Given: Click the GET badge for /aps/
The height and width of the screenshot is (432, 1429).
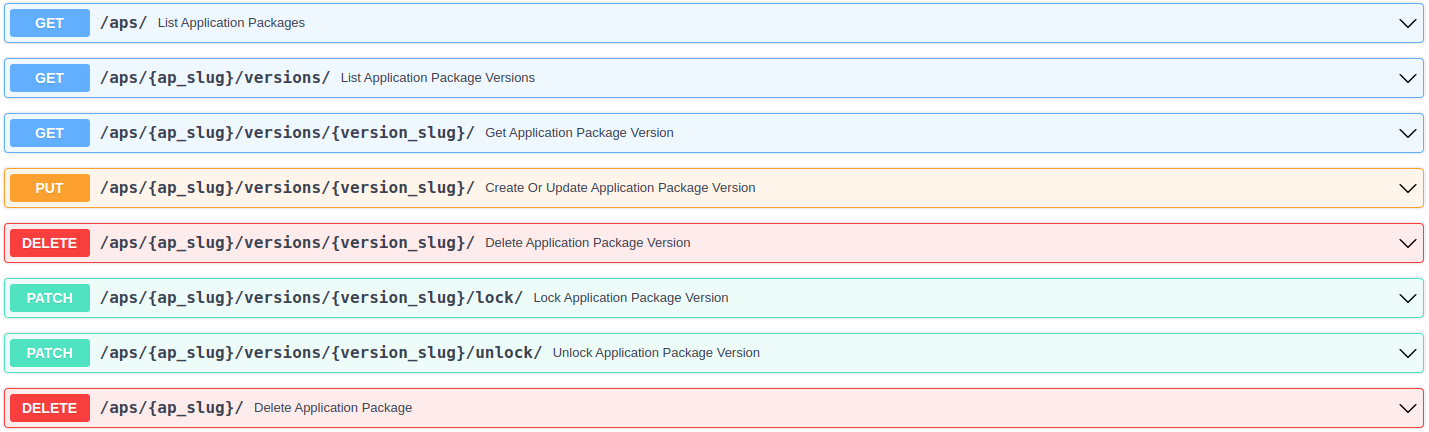Looking at the screenshot, I should coord(50,23).
